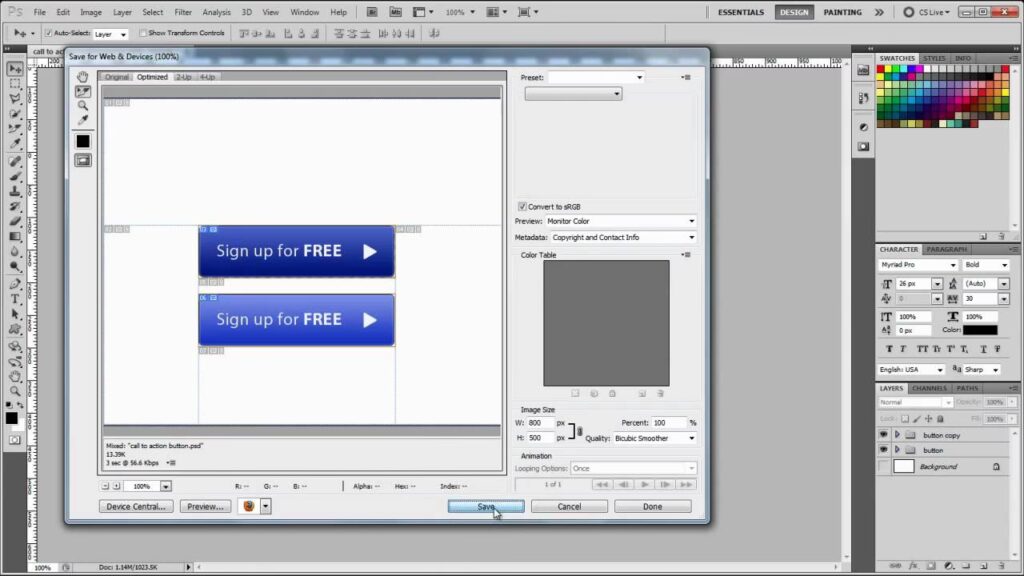This screenshot has width=1024, height=576.
Task: Switch to the 2-Up tab
Action: (184, 77)
